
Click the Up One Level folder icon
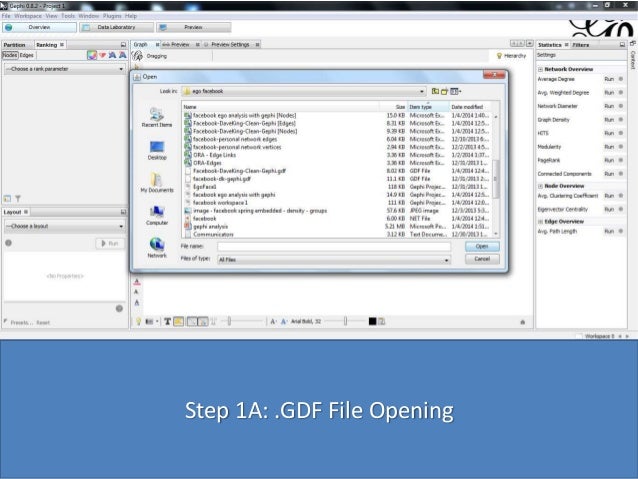[x=435, y=91]
